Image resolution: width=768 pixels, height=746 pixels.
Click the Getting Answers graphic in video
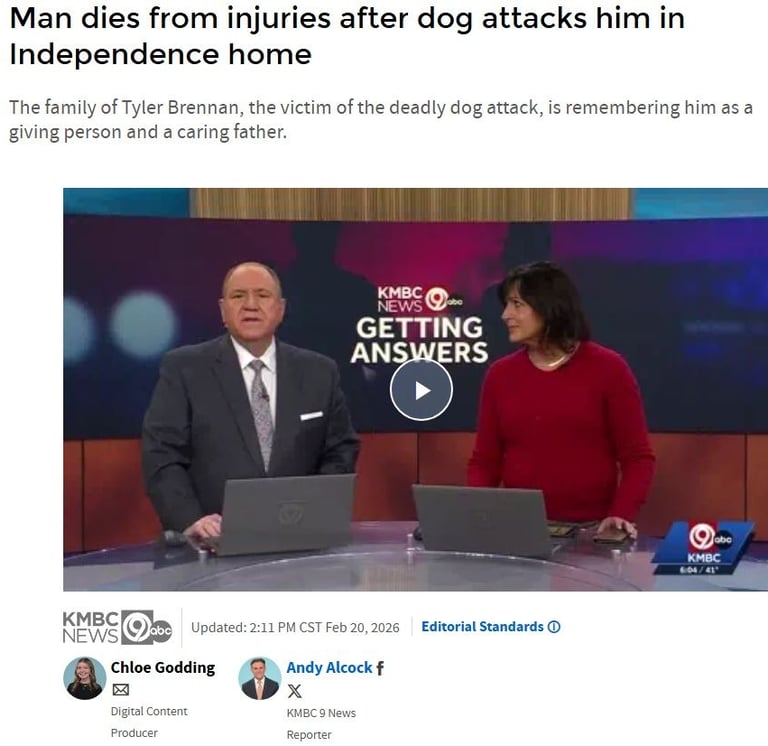pos(419,340)
